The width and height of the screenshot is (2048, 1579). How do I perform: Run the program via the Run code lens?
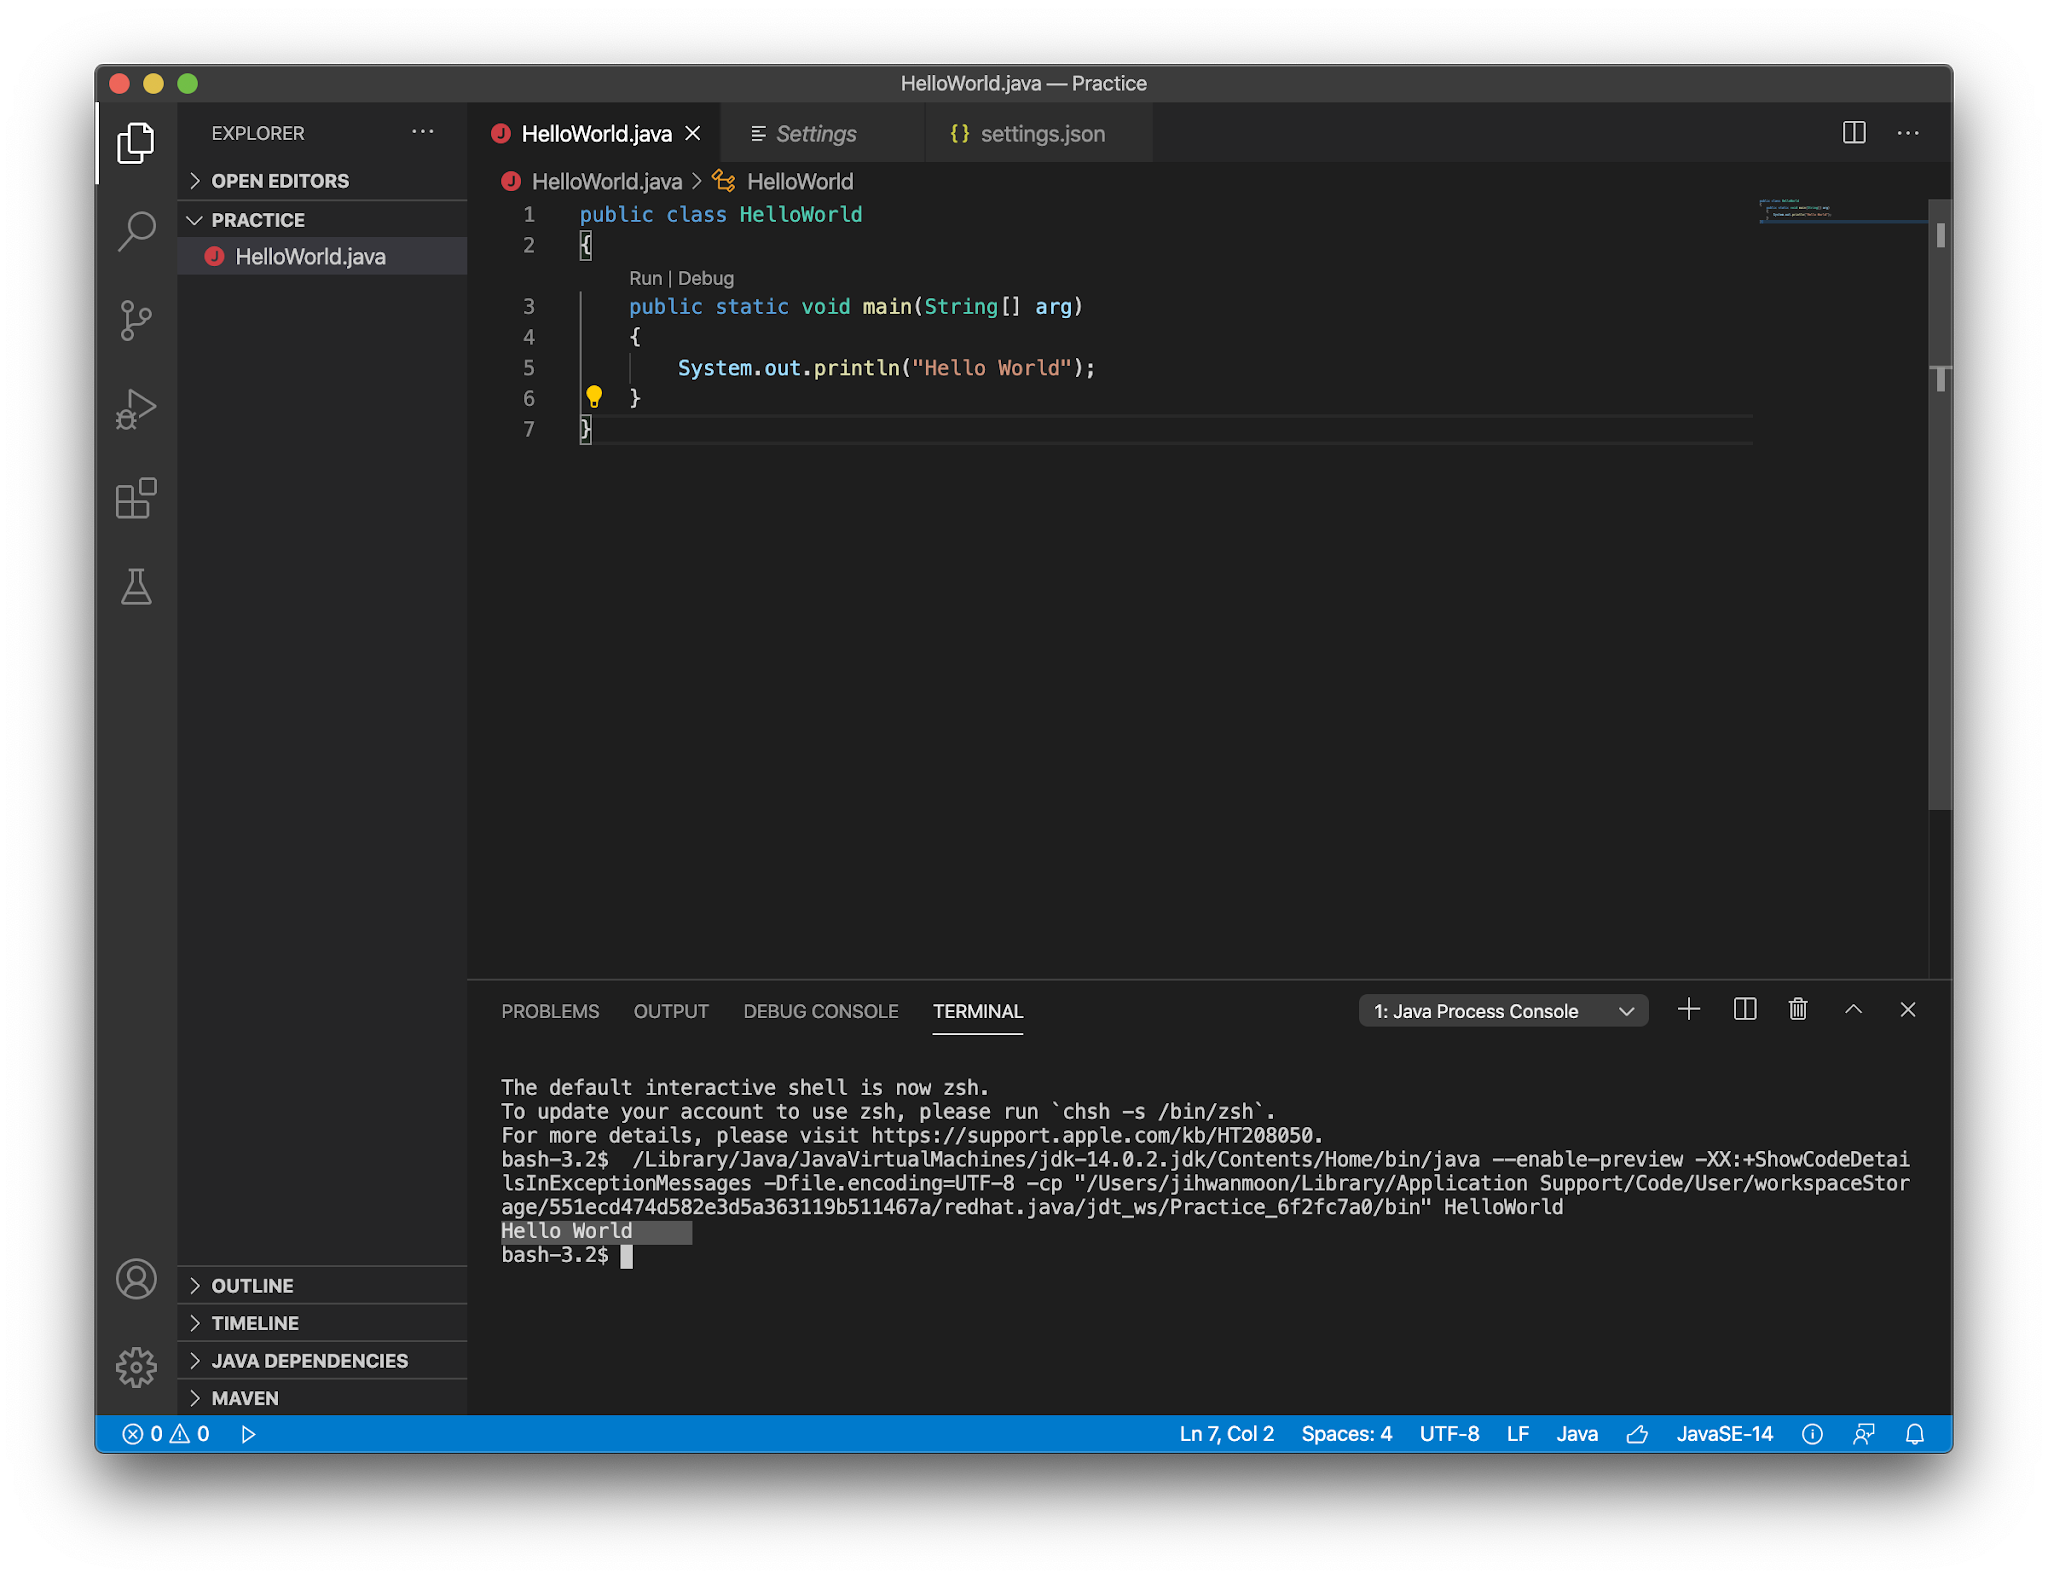(645, 278)
